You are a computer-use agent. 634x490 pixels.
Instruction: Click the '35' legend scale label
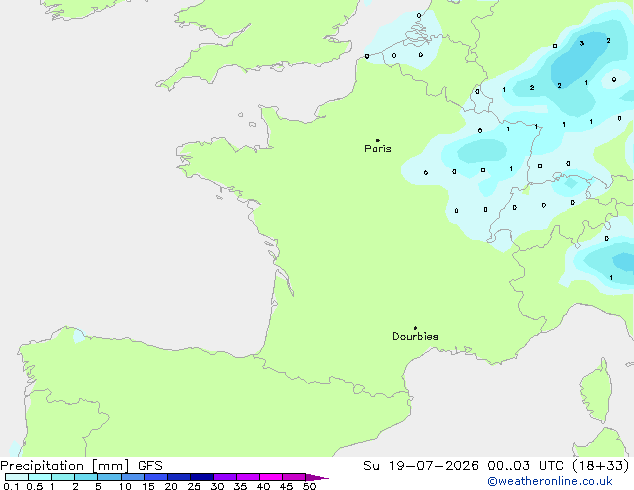pos(240,486)
